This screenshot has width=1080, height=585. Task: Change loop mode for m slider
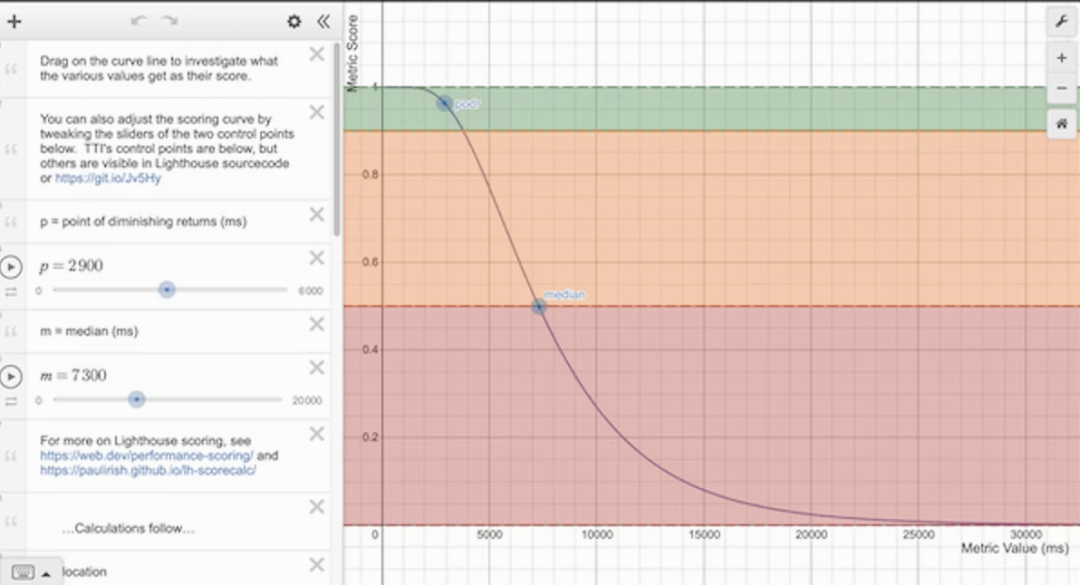click(x=11, y=402)
